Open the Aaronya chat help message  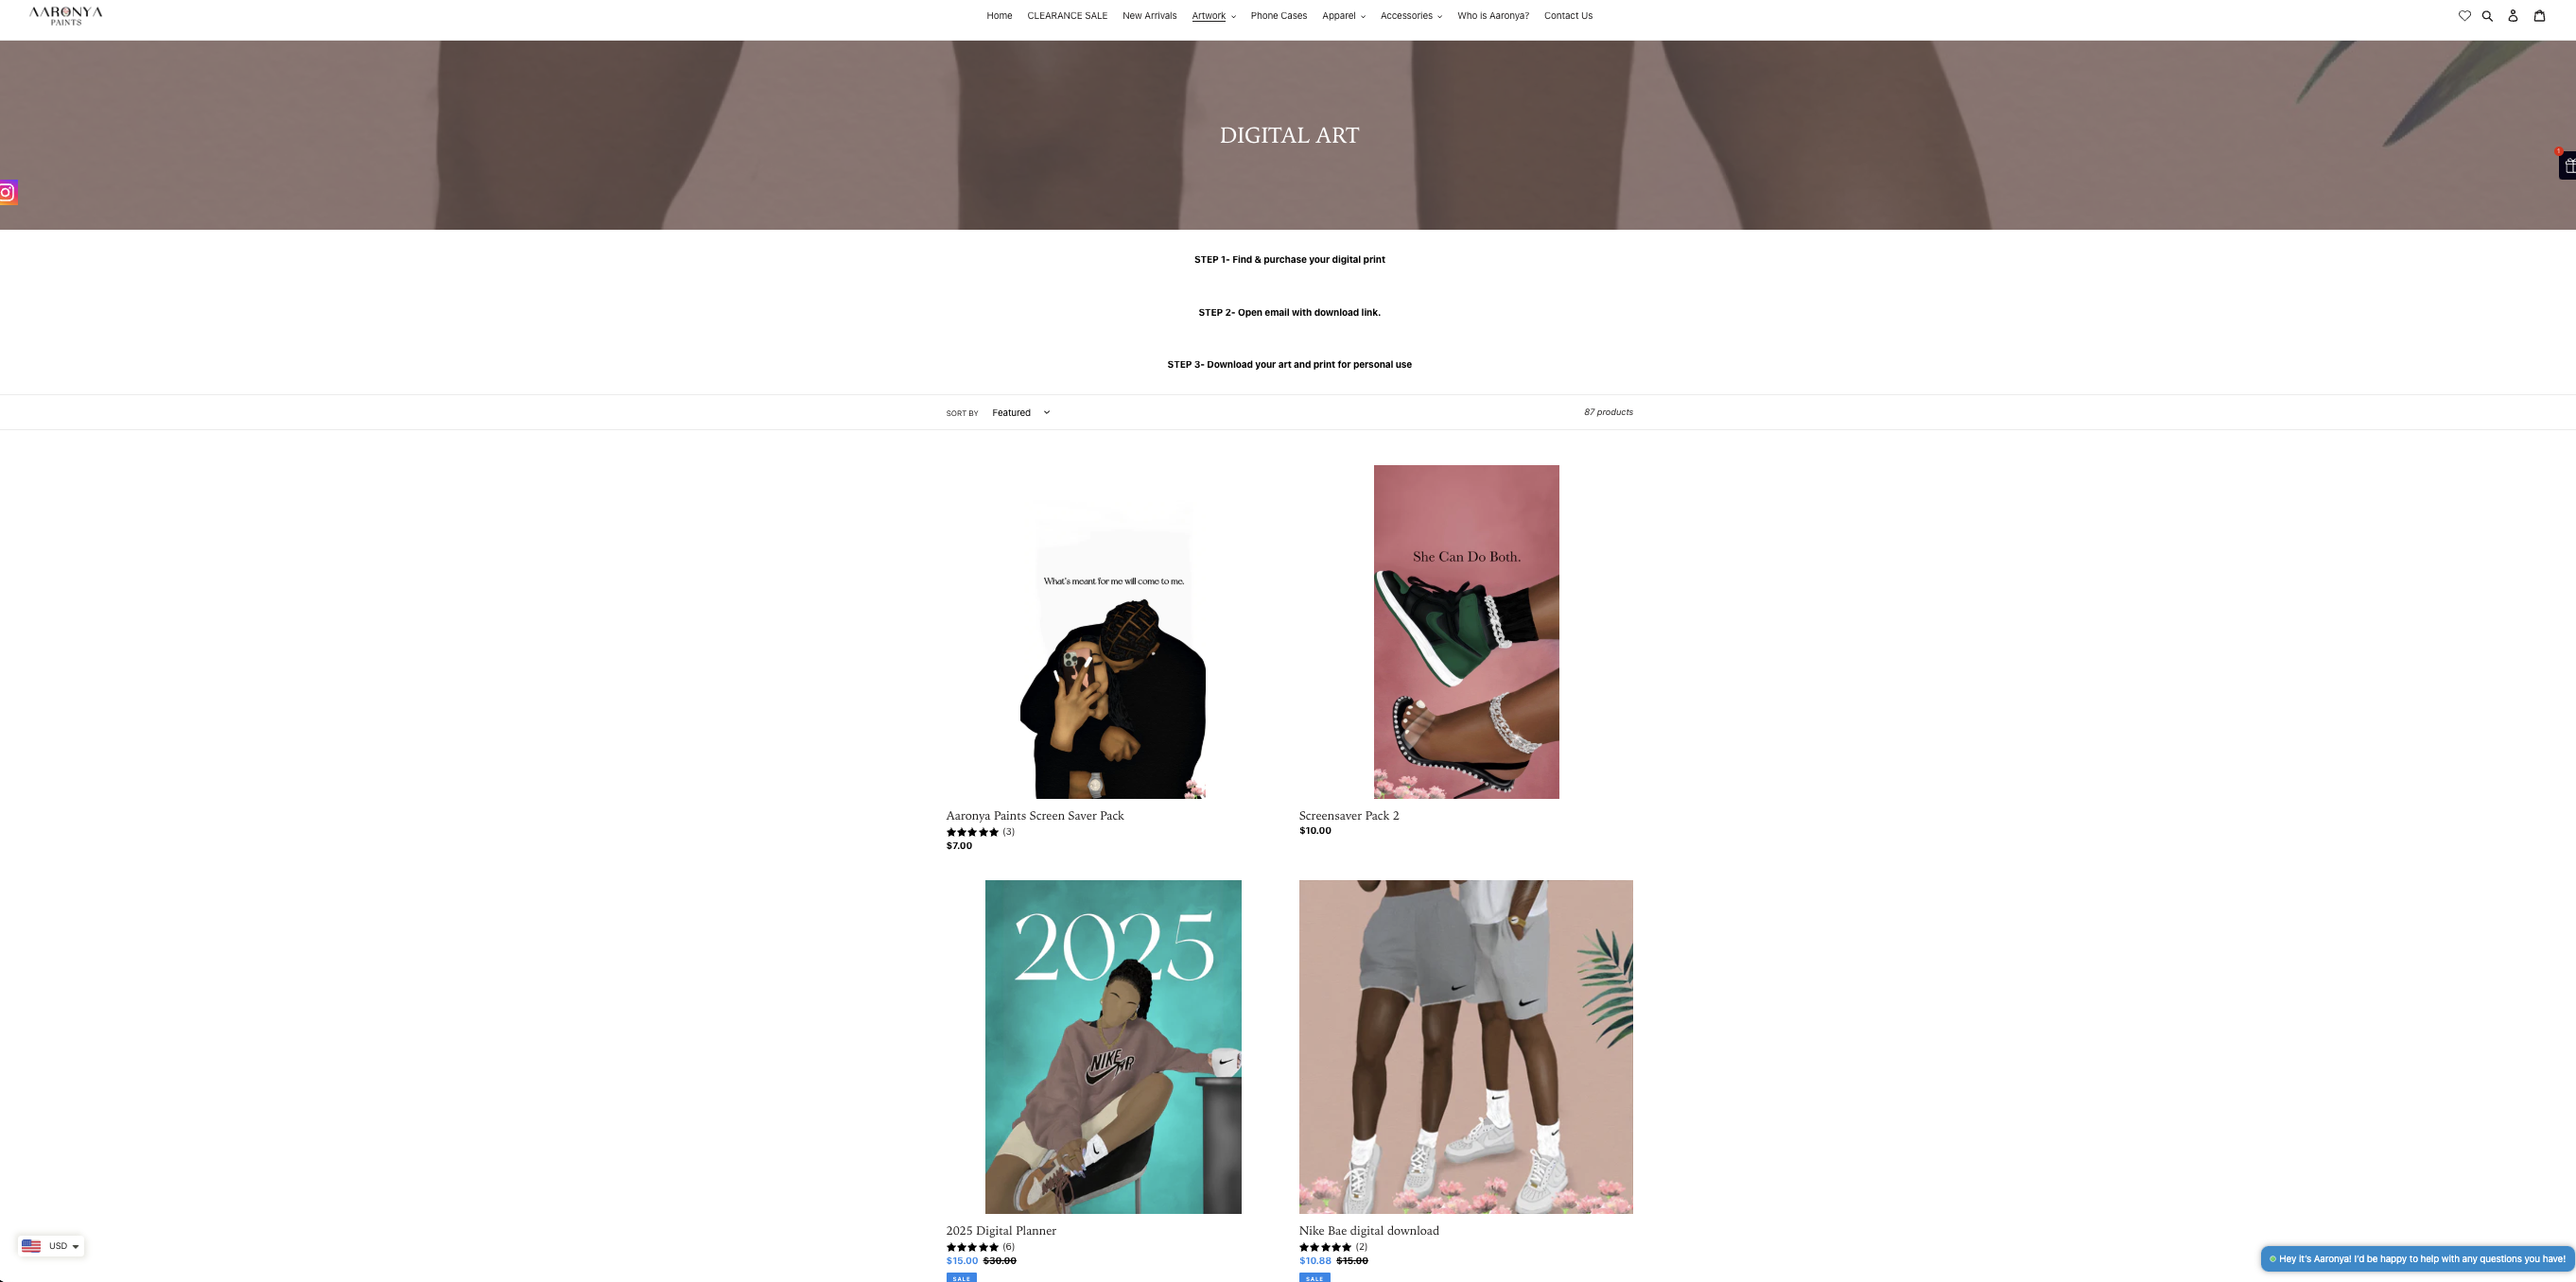point(2417,1259)
